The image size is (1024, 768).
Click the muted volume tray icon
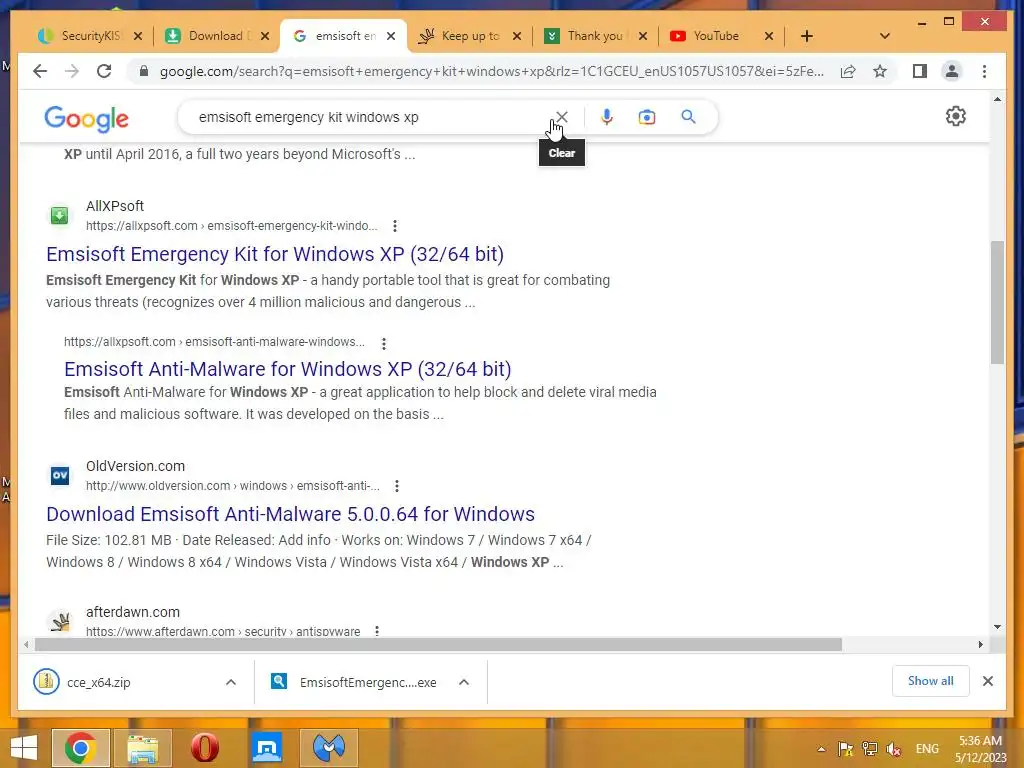[x=893, y=749]
